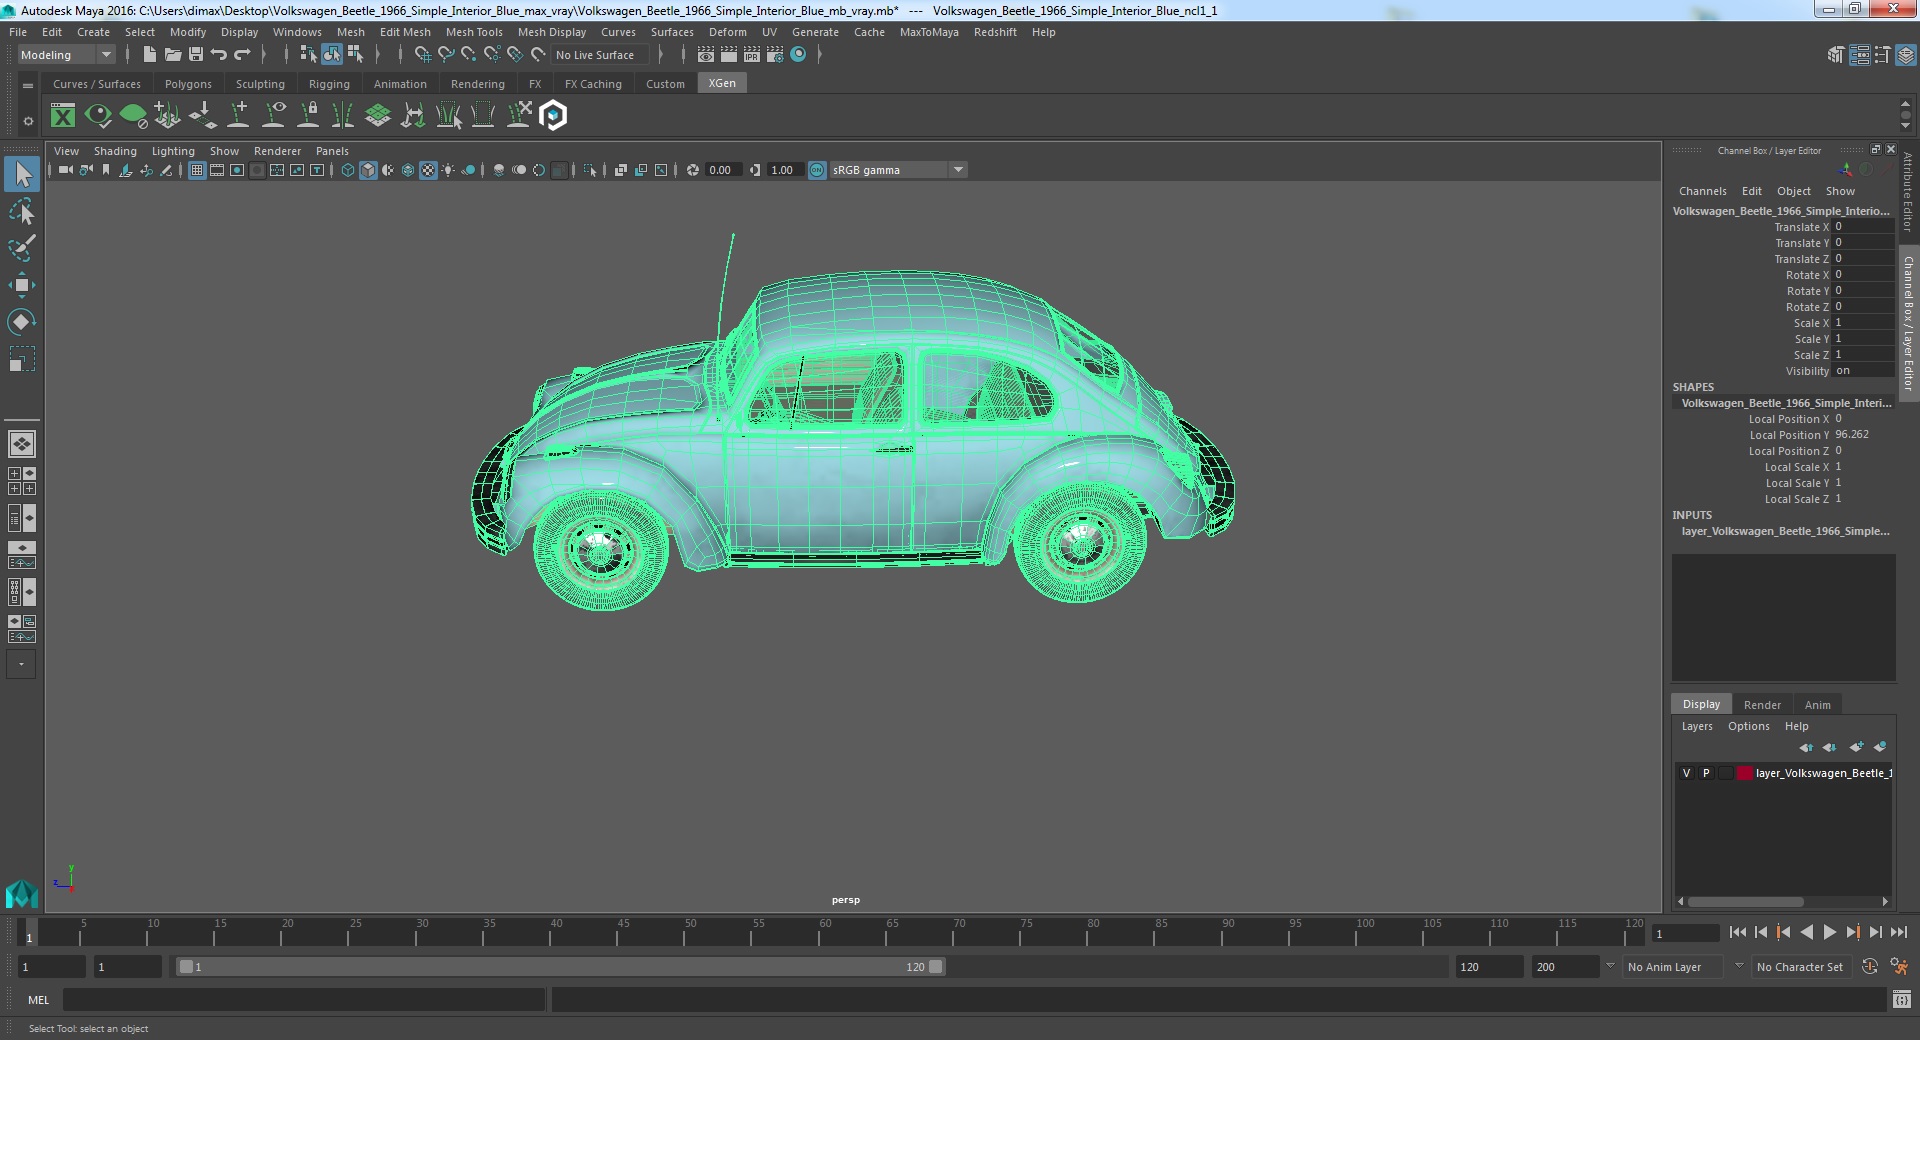
Task: Open viewport Shading menu
Action: (115, 151)
